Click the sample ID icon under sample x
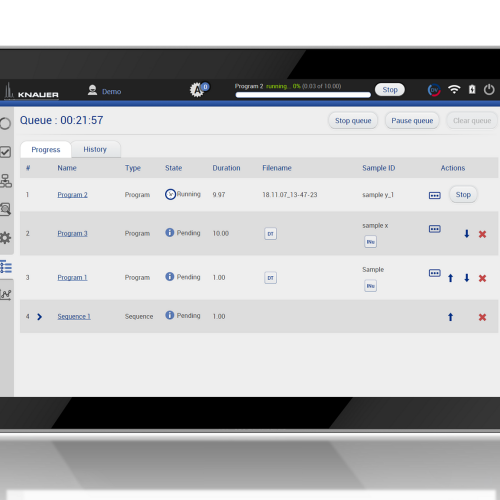Viewport: 500px width, 500px height. 370,242
